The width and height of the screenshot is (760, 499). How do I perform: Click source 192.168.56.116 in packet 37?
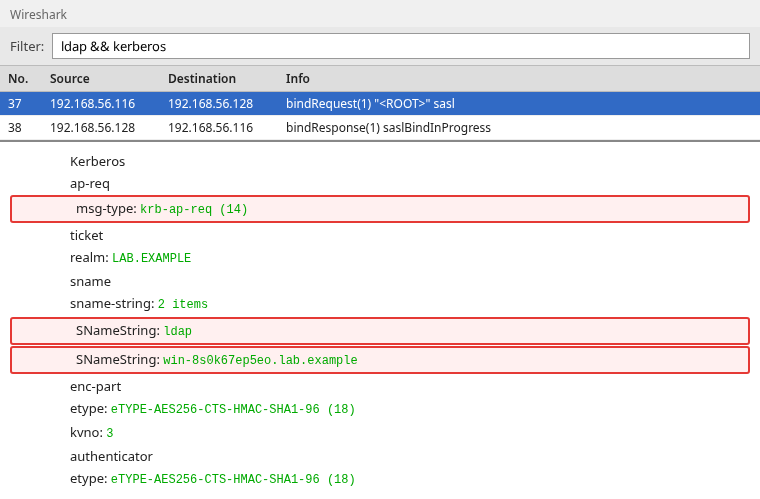(x=92, y=104)
